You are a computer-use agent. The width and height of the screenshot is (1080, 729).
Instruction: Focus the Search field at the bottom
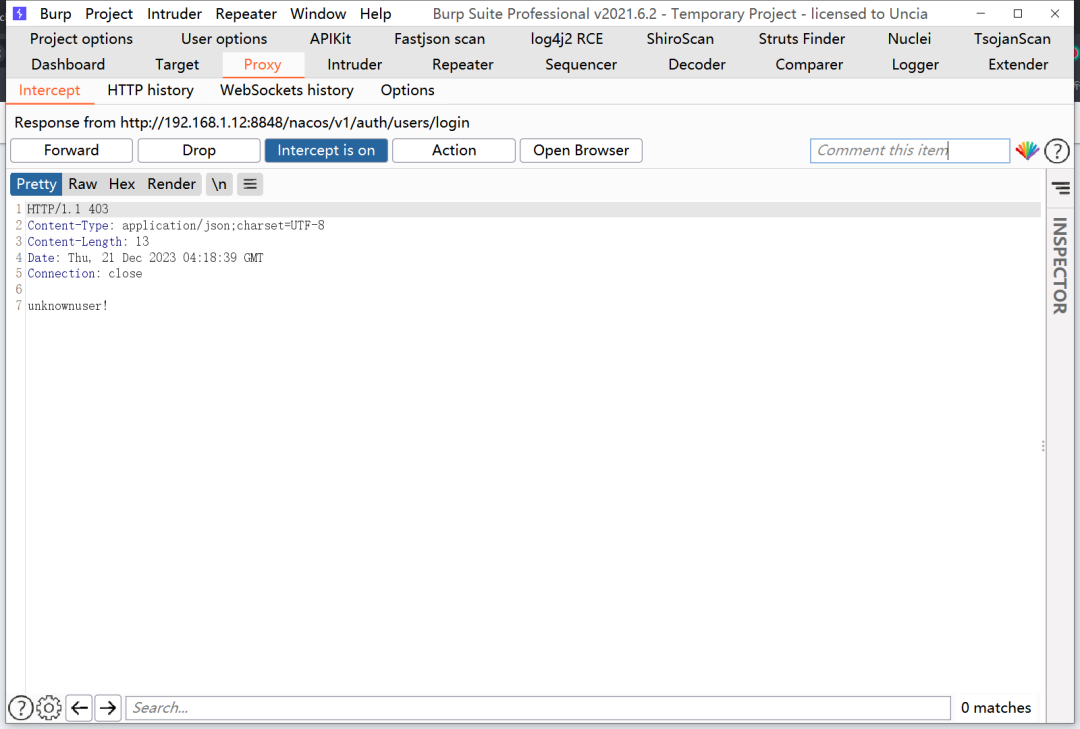pyautogui.click(x=538, y=708)
